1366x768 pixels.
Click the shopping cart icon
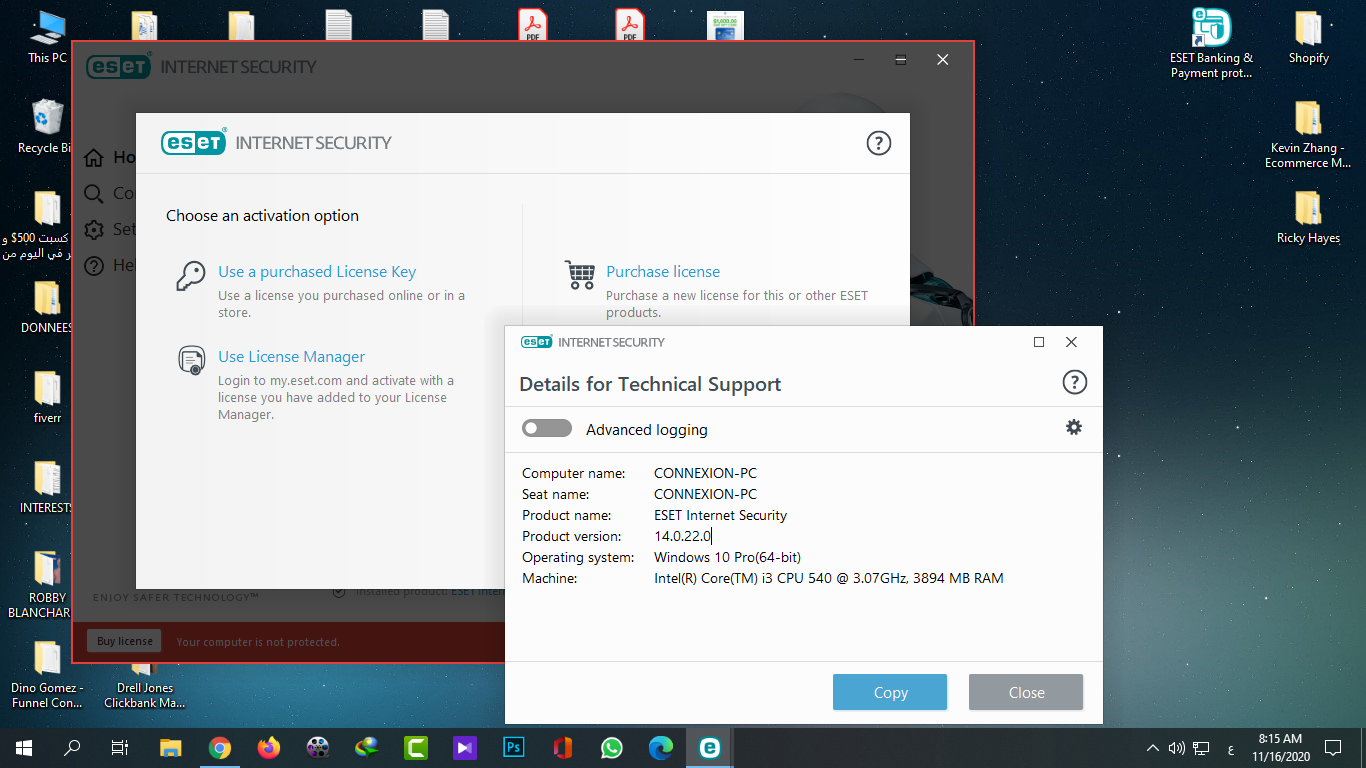pos(580,275)
